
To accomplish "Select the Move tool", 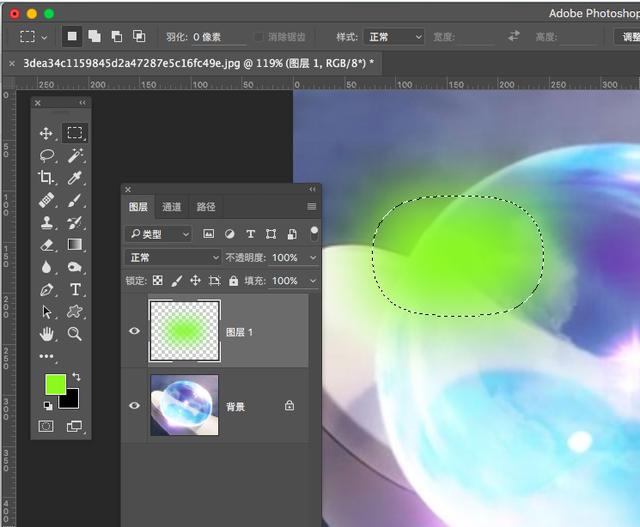I will tap(46, 133).
